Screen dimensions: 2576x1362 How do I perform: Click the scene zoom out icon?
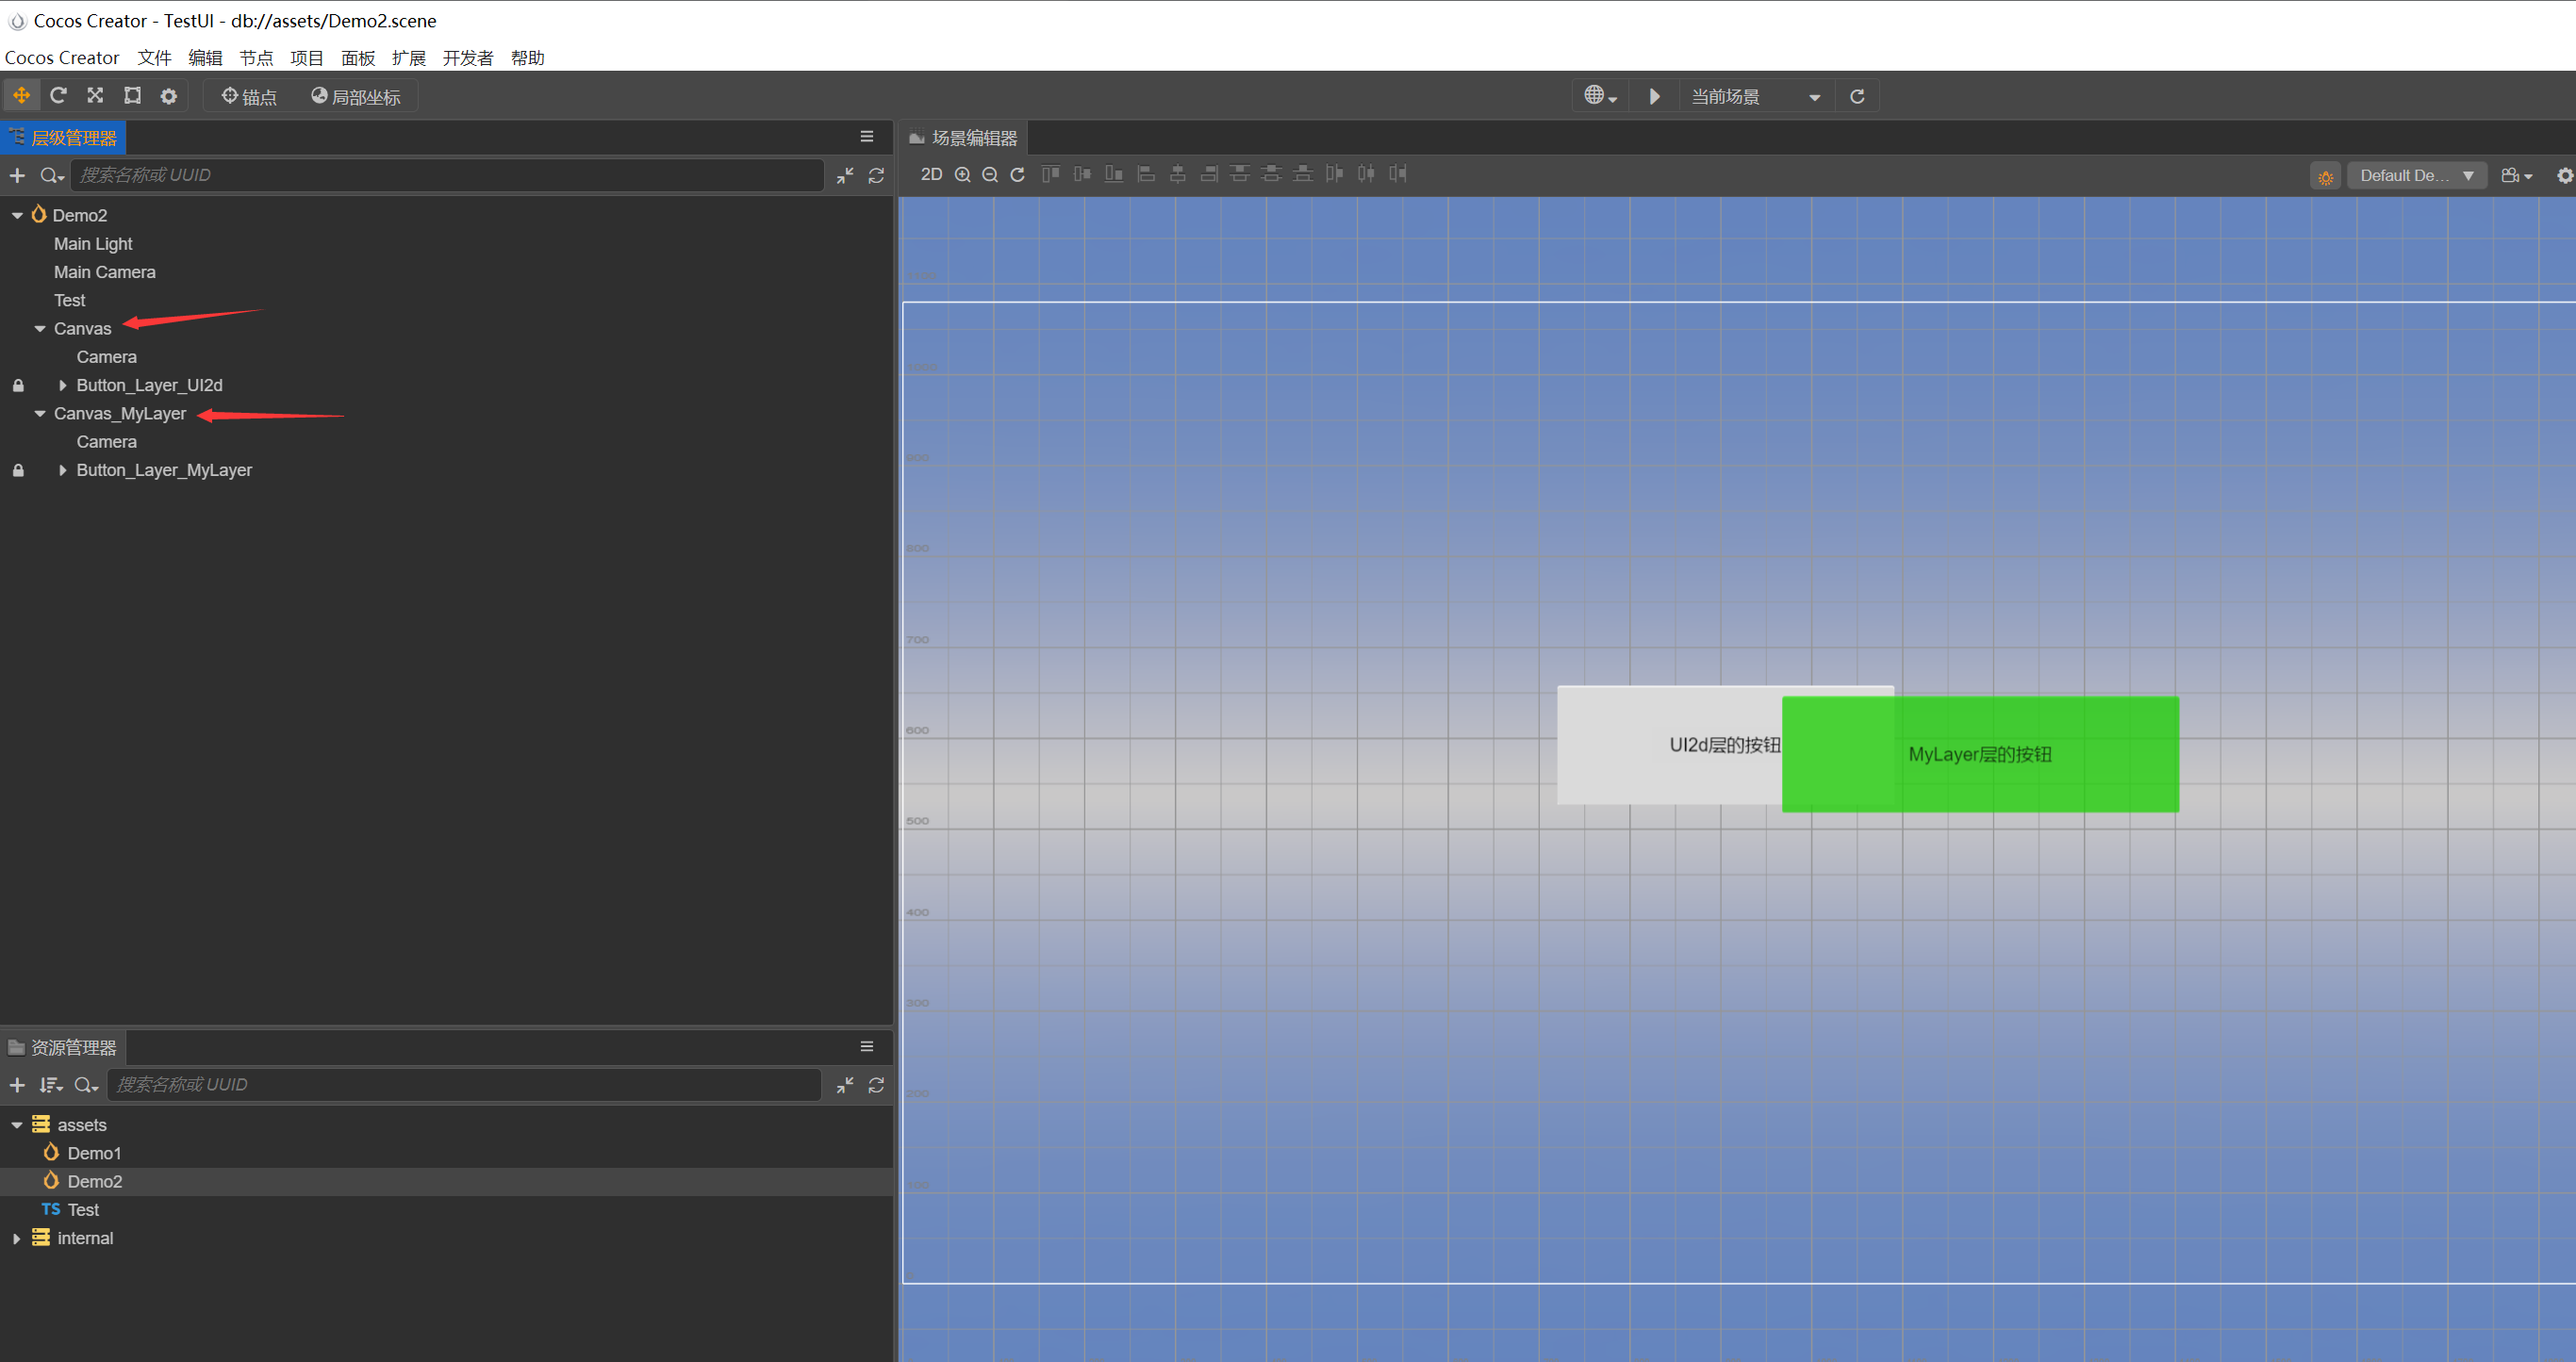(990, 175)
